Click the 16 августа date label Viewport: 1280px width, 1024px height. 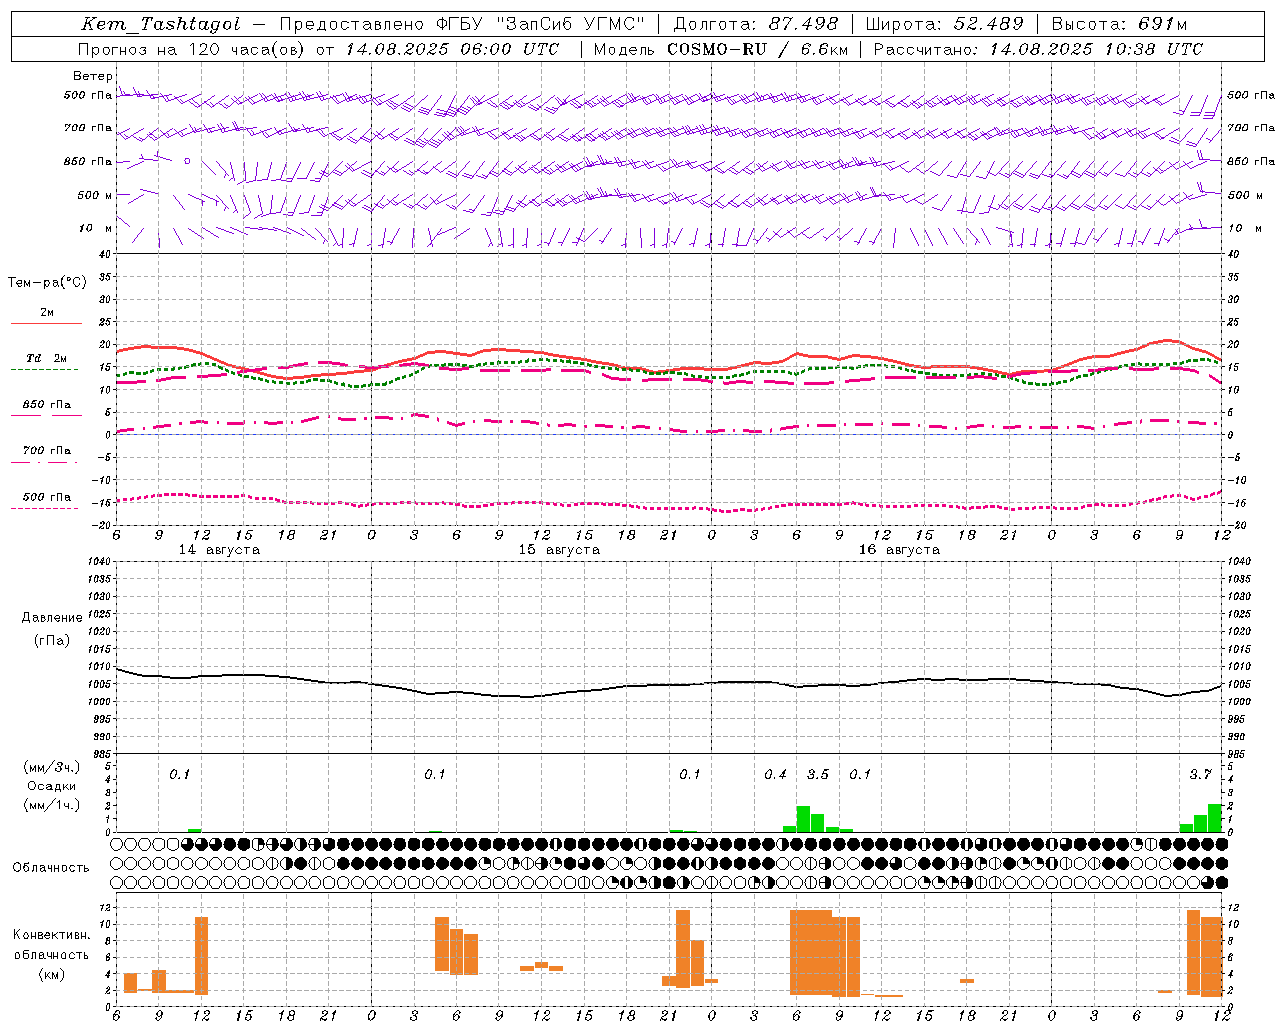(x=899, y=550)
